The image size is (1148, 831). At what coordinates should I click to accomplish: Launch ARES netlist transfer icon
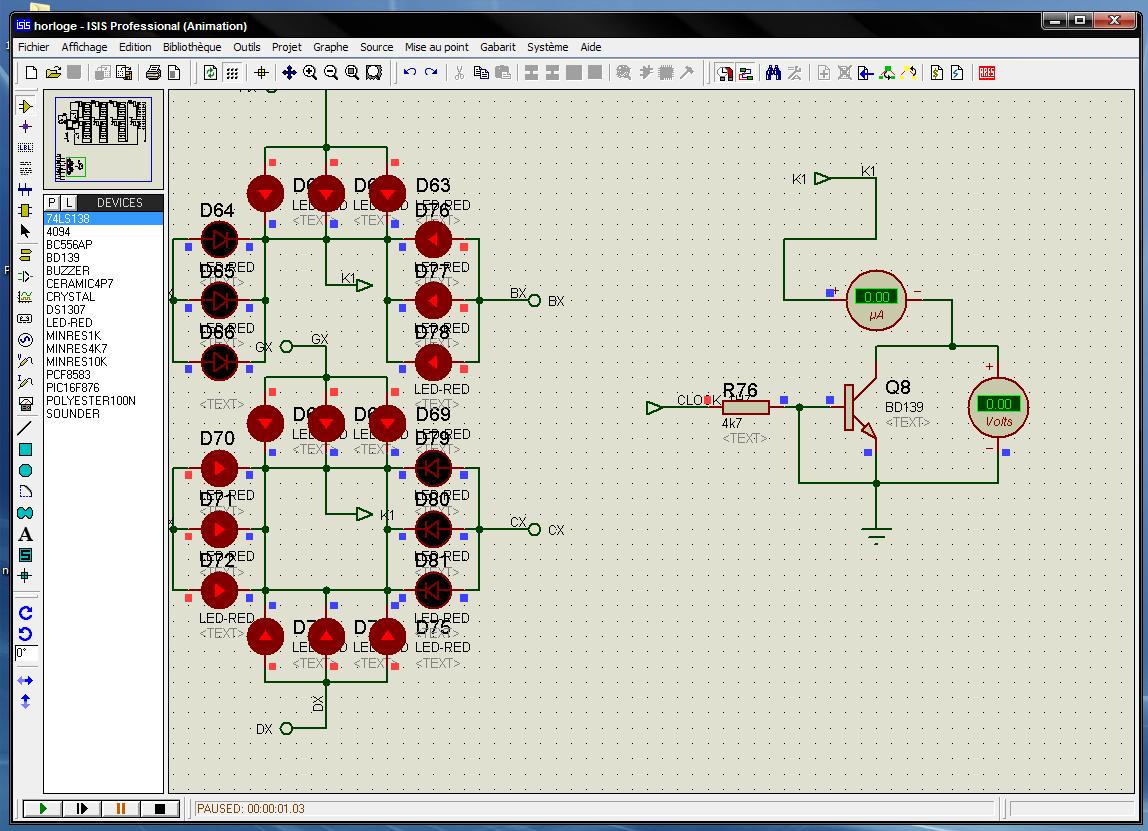pos(987,72)
